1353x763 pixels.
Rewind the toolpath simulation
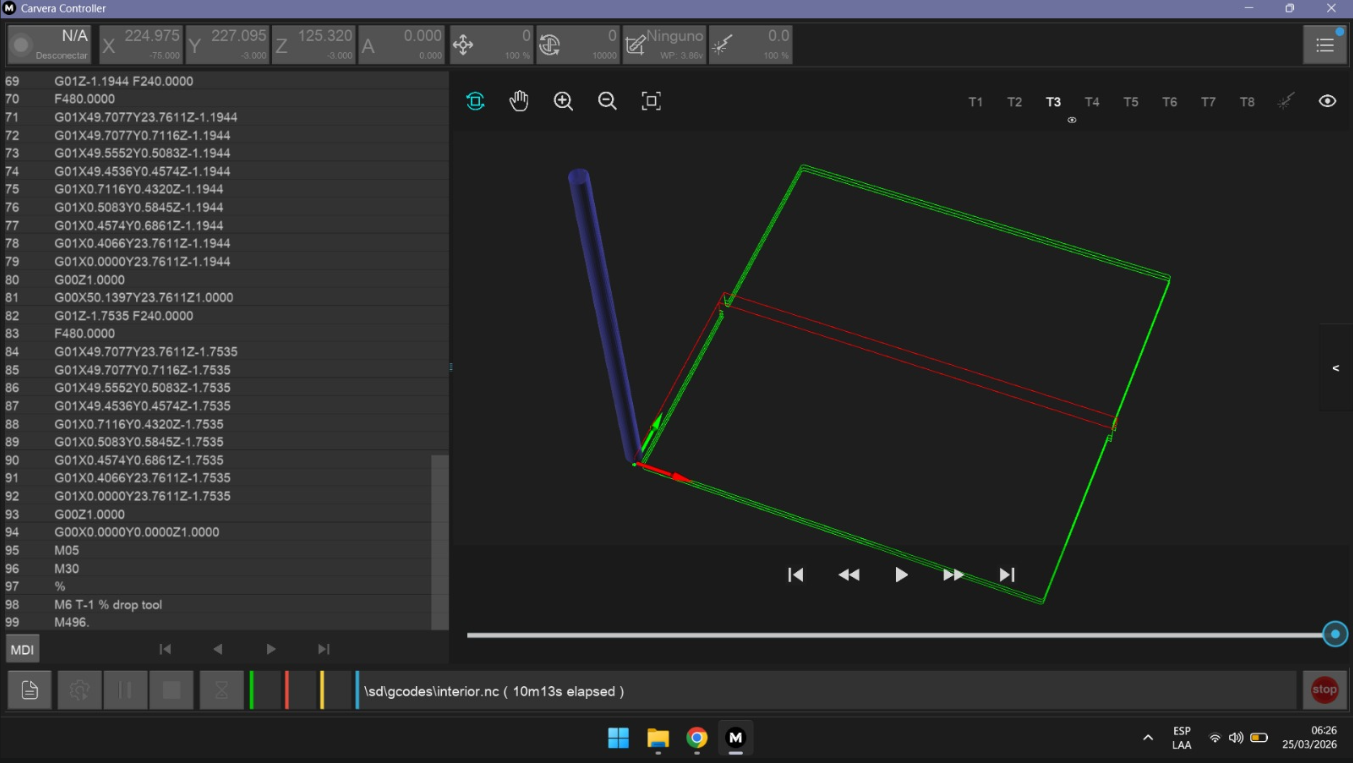pos(849,575)
